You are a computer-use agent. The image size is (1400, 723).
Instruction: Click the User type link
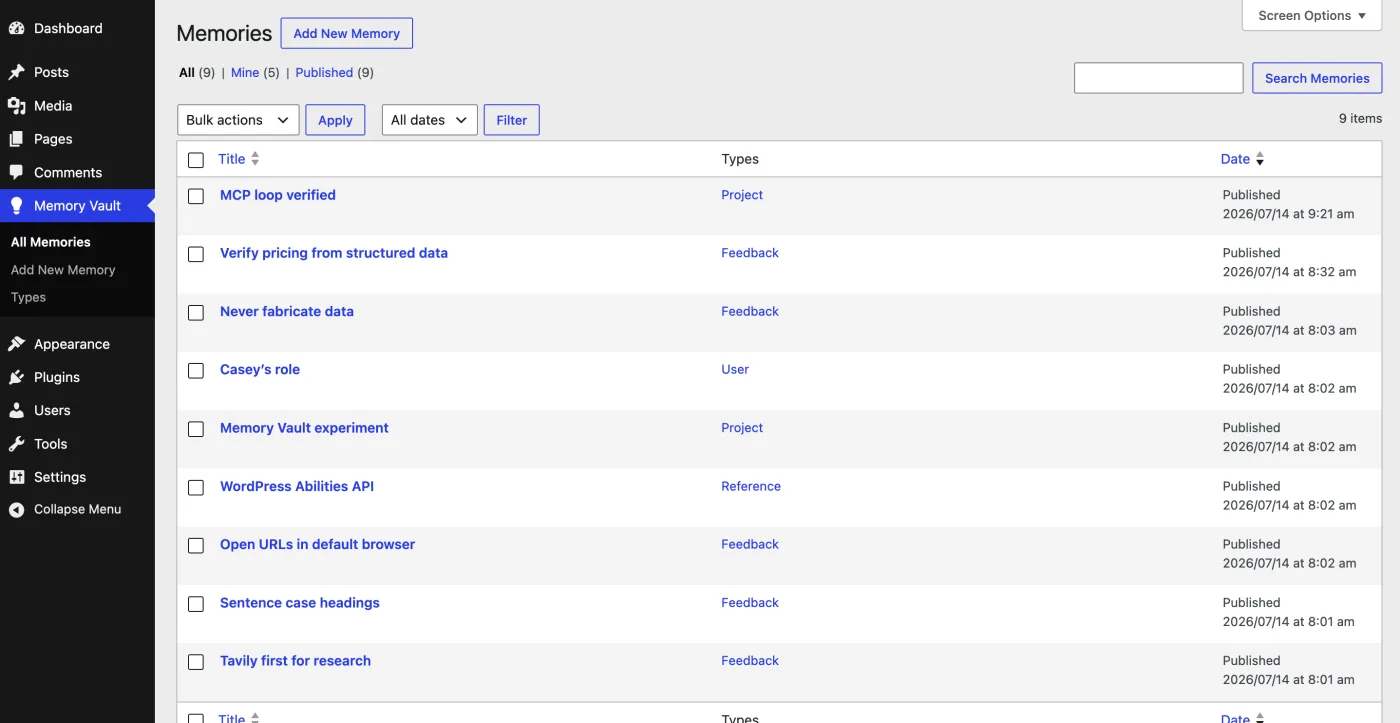click(x=735, y=369)
